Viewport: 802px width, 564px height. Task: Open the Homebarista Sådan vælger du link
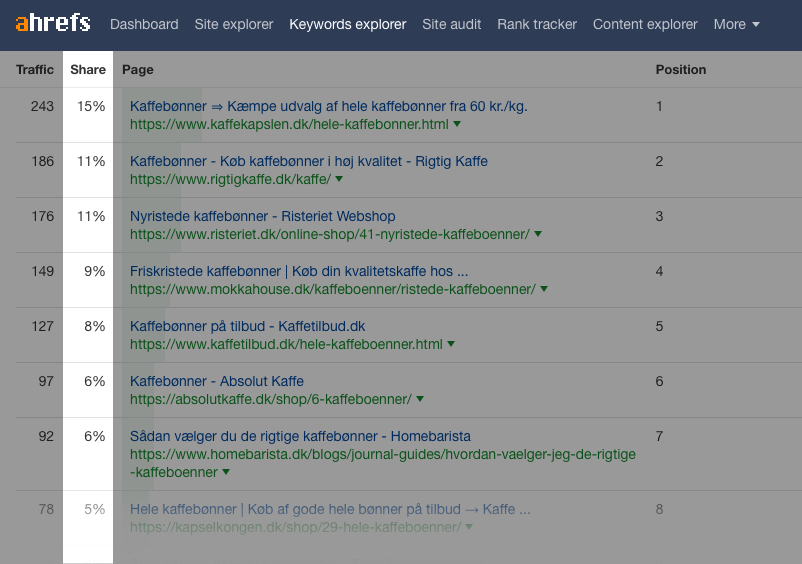(x=300, y=436)
